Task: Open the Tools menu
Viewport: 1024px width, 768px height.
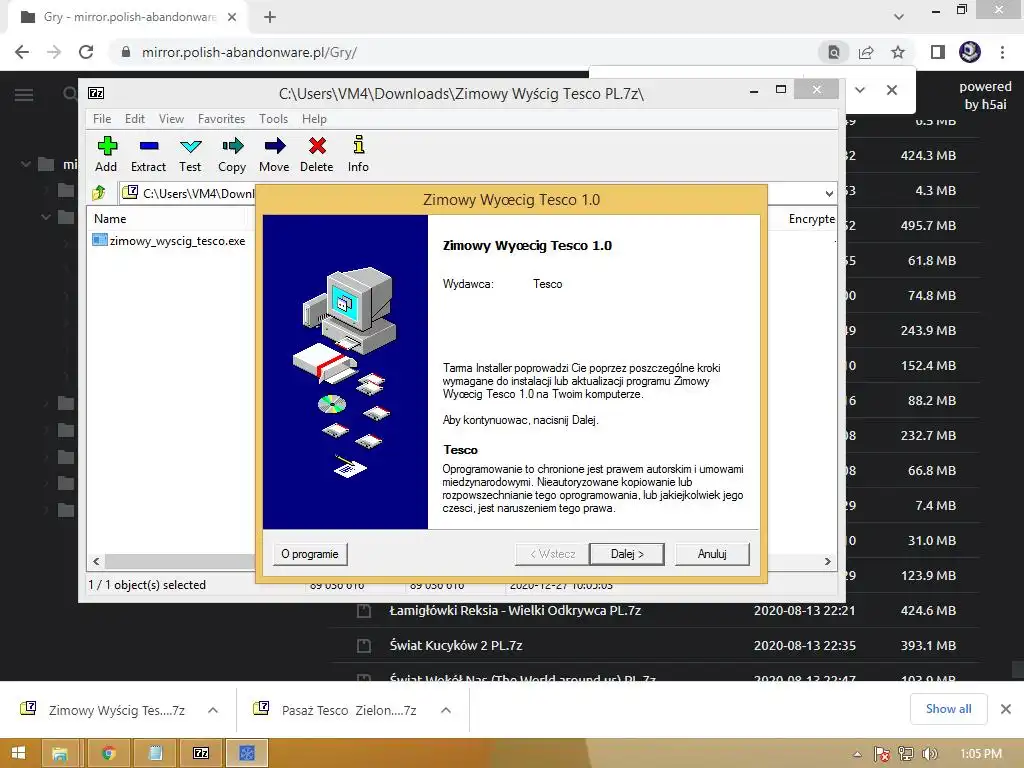Action: [273, 119]
